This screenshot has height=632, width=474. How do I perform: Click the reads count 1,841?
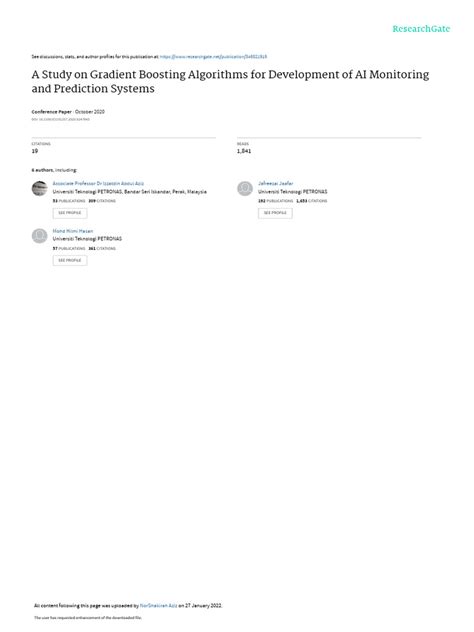pos(244,151)
